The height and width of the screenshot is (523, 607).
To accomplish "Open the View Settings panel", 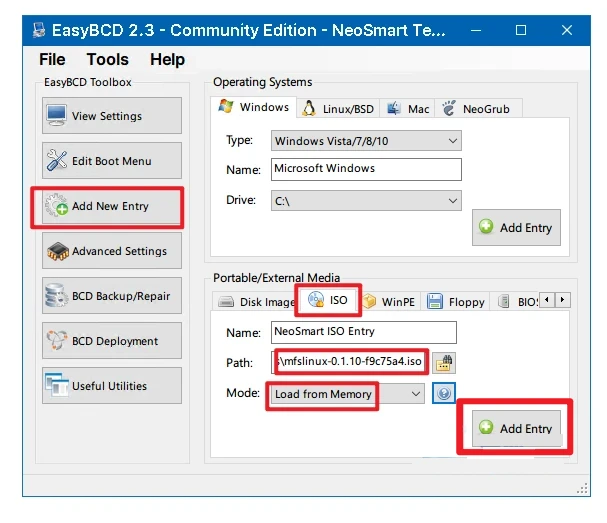I will (111, 116).
